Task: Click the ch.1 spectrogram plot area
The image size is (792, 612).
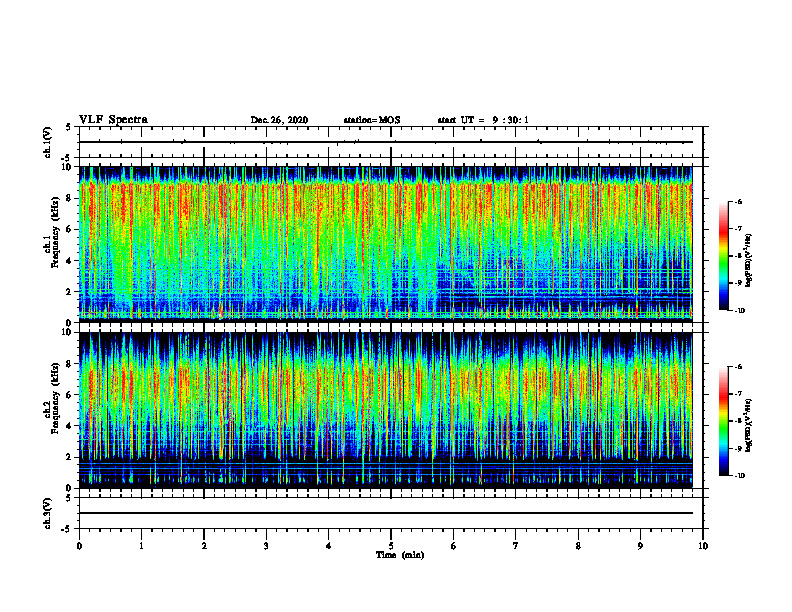Action: [x=386, y=244]
